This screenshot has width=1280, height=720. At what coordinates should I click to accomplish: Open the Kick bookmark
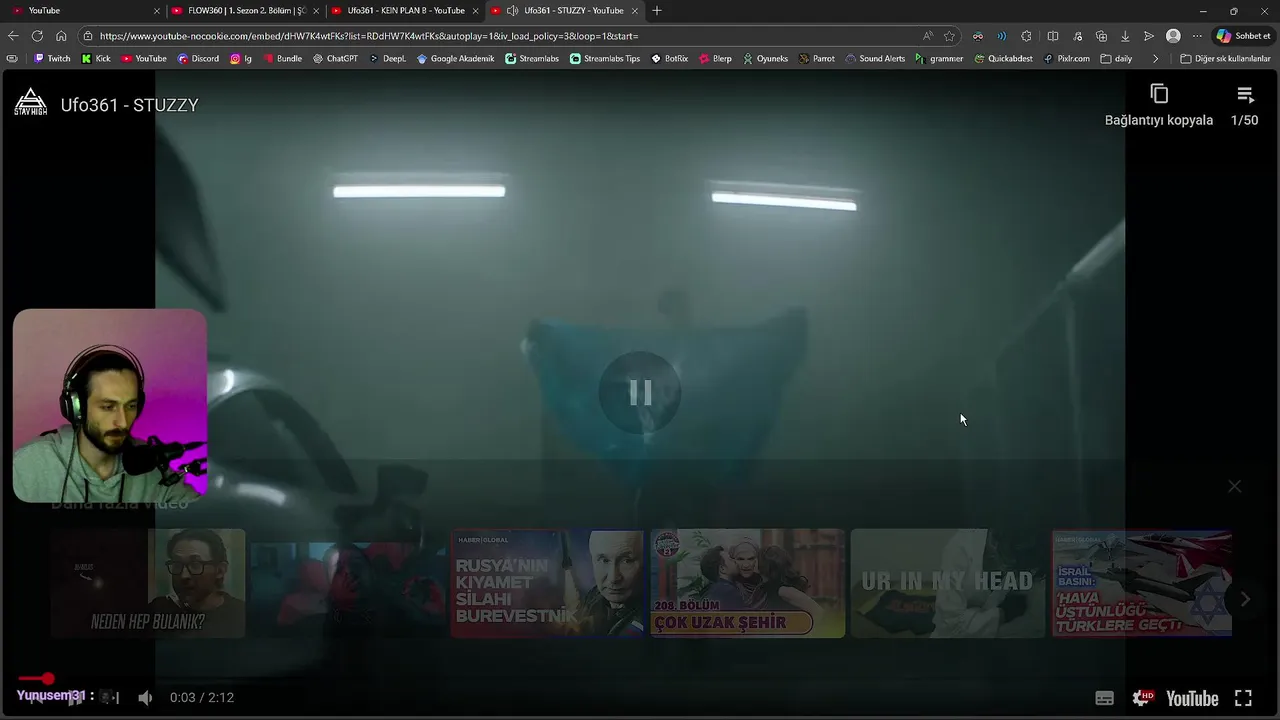click(96, 58)
